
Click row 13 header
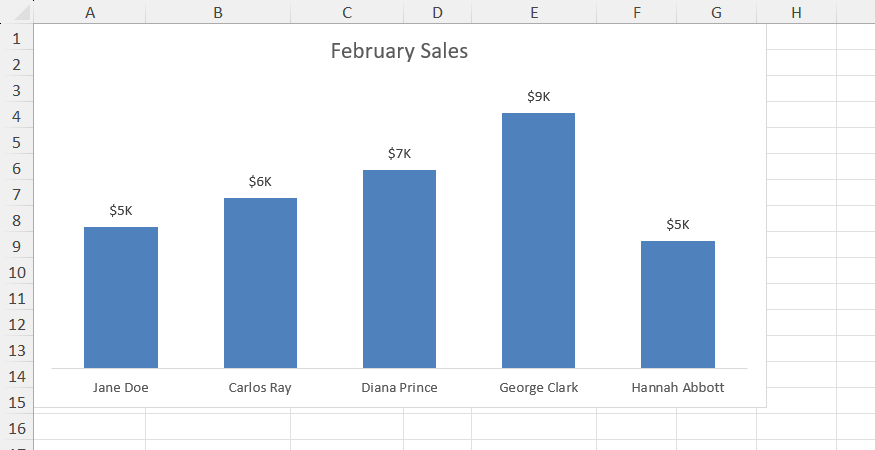tap(17, 350)
